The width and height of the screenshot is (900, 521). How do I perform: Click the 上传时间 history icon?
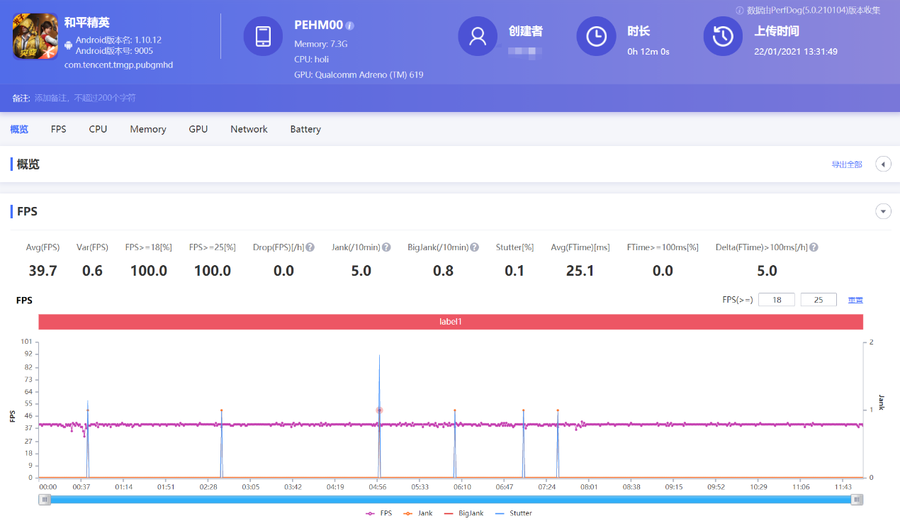pos(723,36)
